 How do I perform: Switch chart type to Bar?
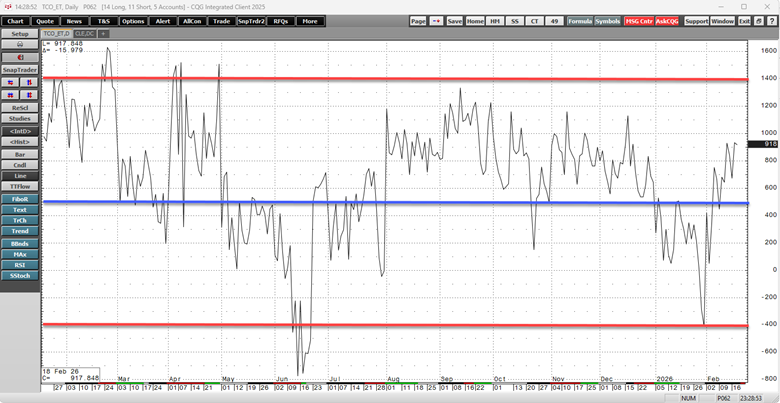(x=20, y=154)
